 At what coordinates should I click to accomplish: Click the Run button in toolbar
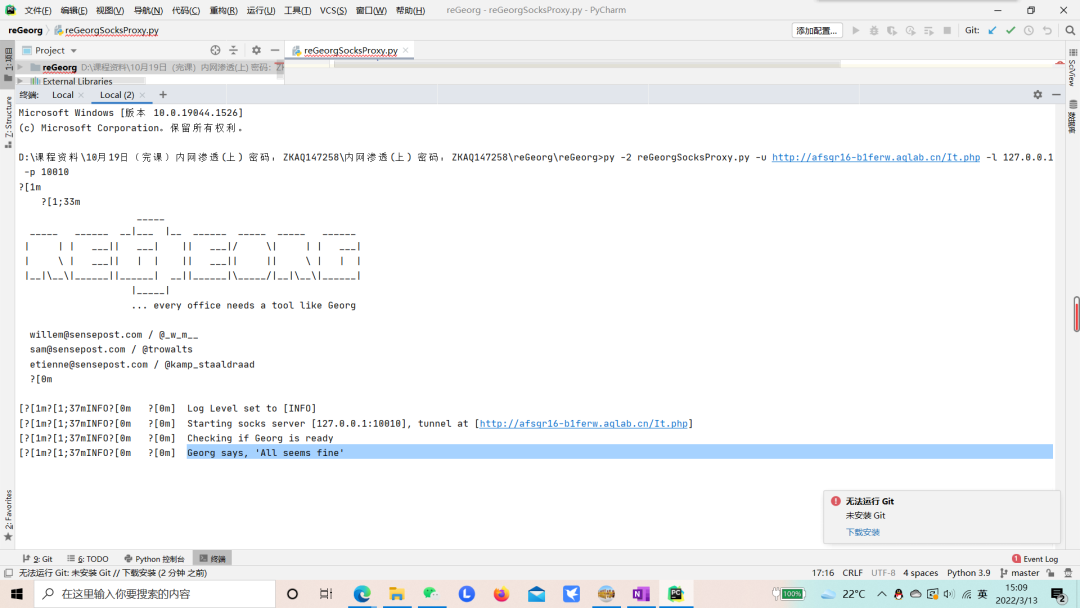855,30
